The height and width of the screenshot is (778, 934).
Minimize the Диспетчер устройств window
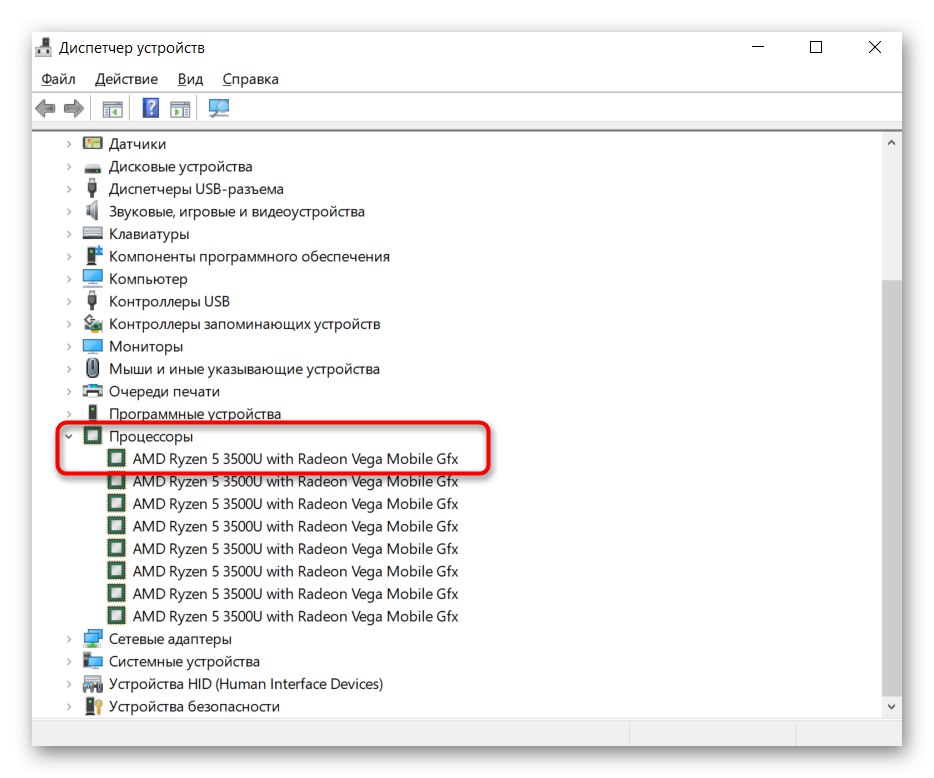[758, 47]
